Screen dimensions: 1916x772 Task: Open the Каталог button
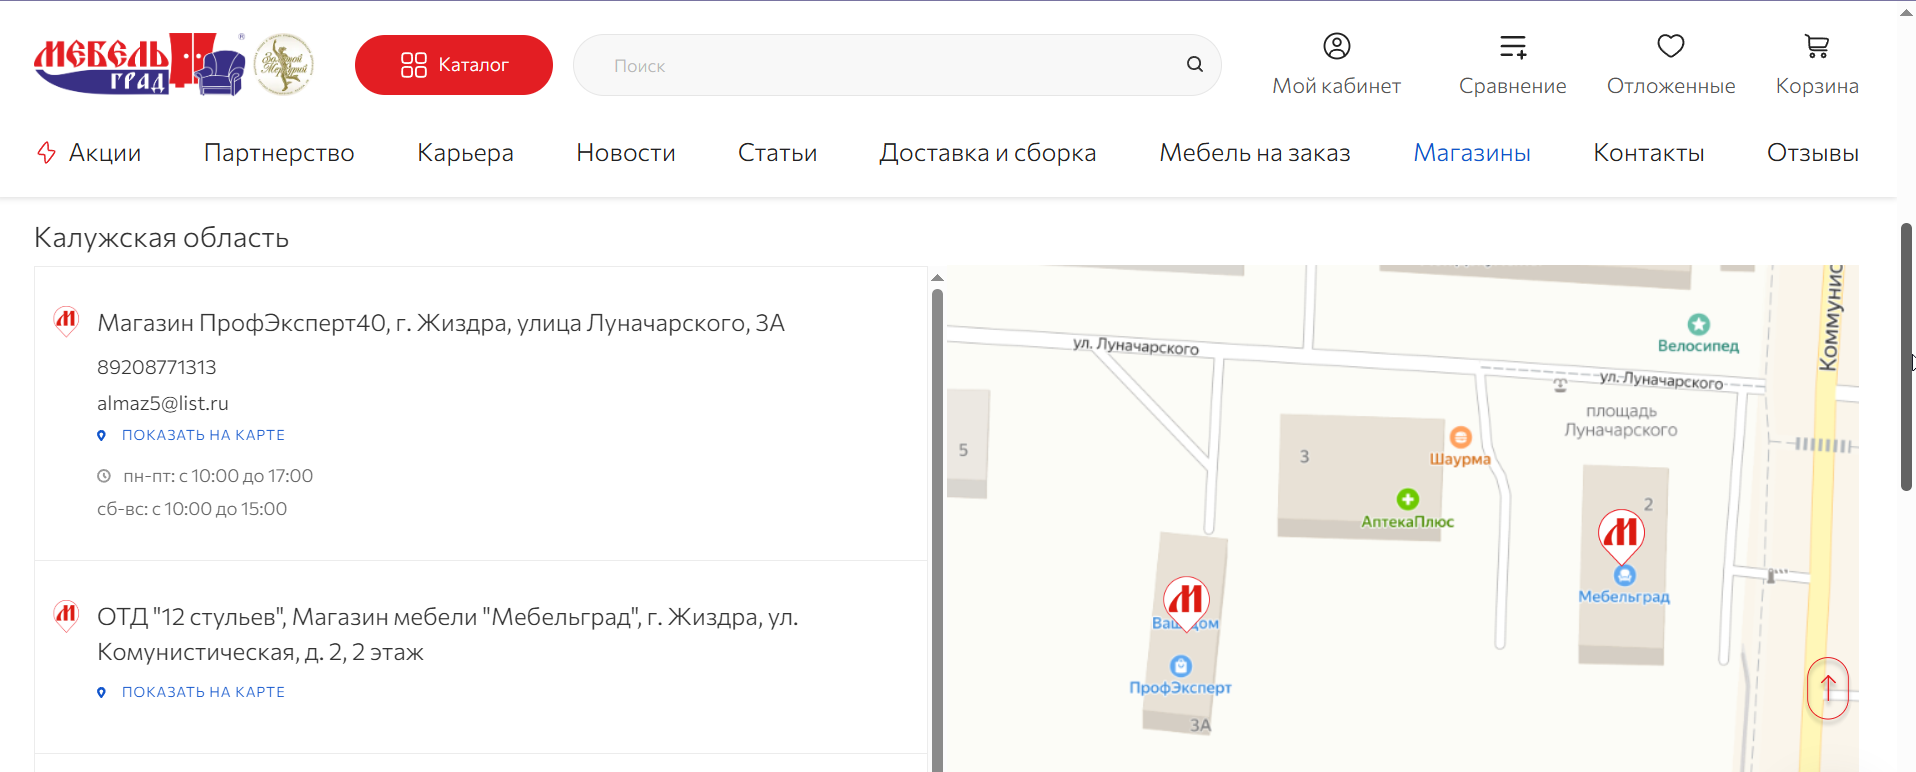[x=453, y=65]
